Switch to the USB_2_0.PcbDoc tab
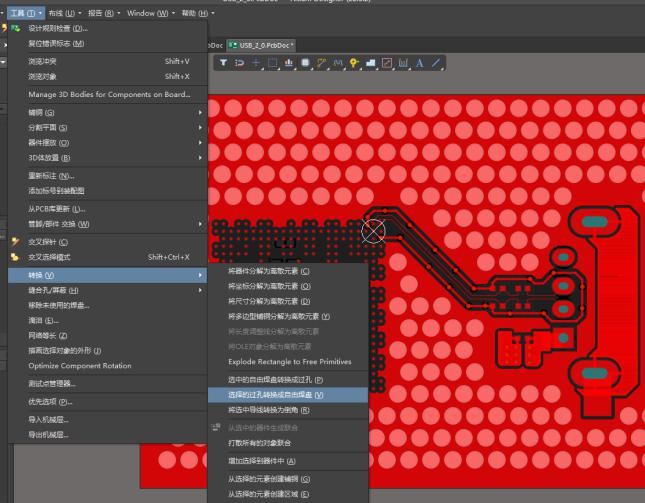 259,45
